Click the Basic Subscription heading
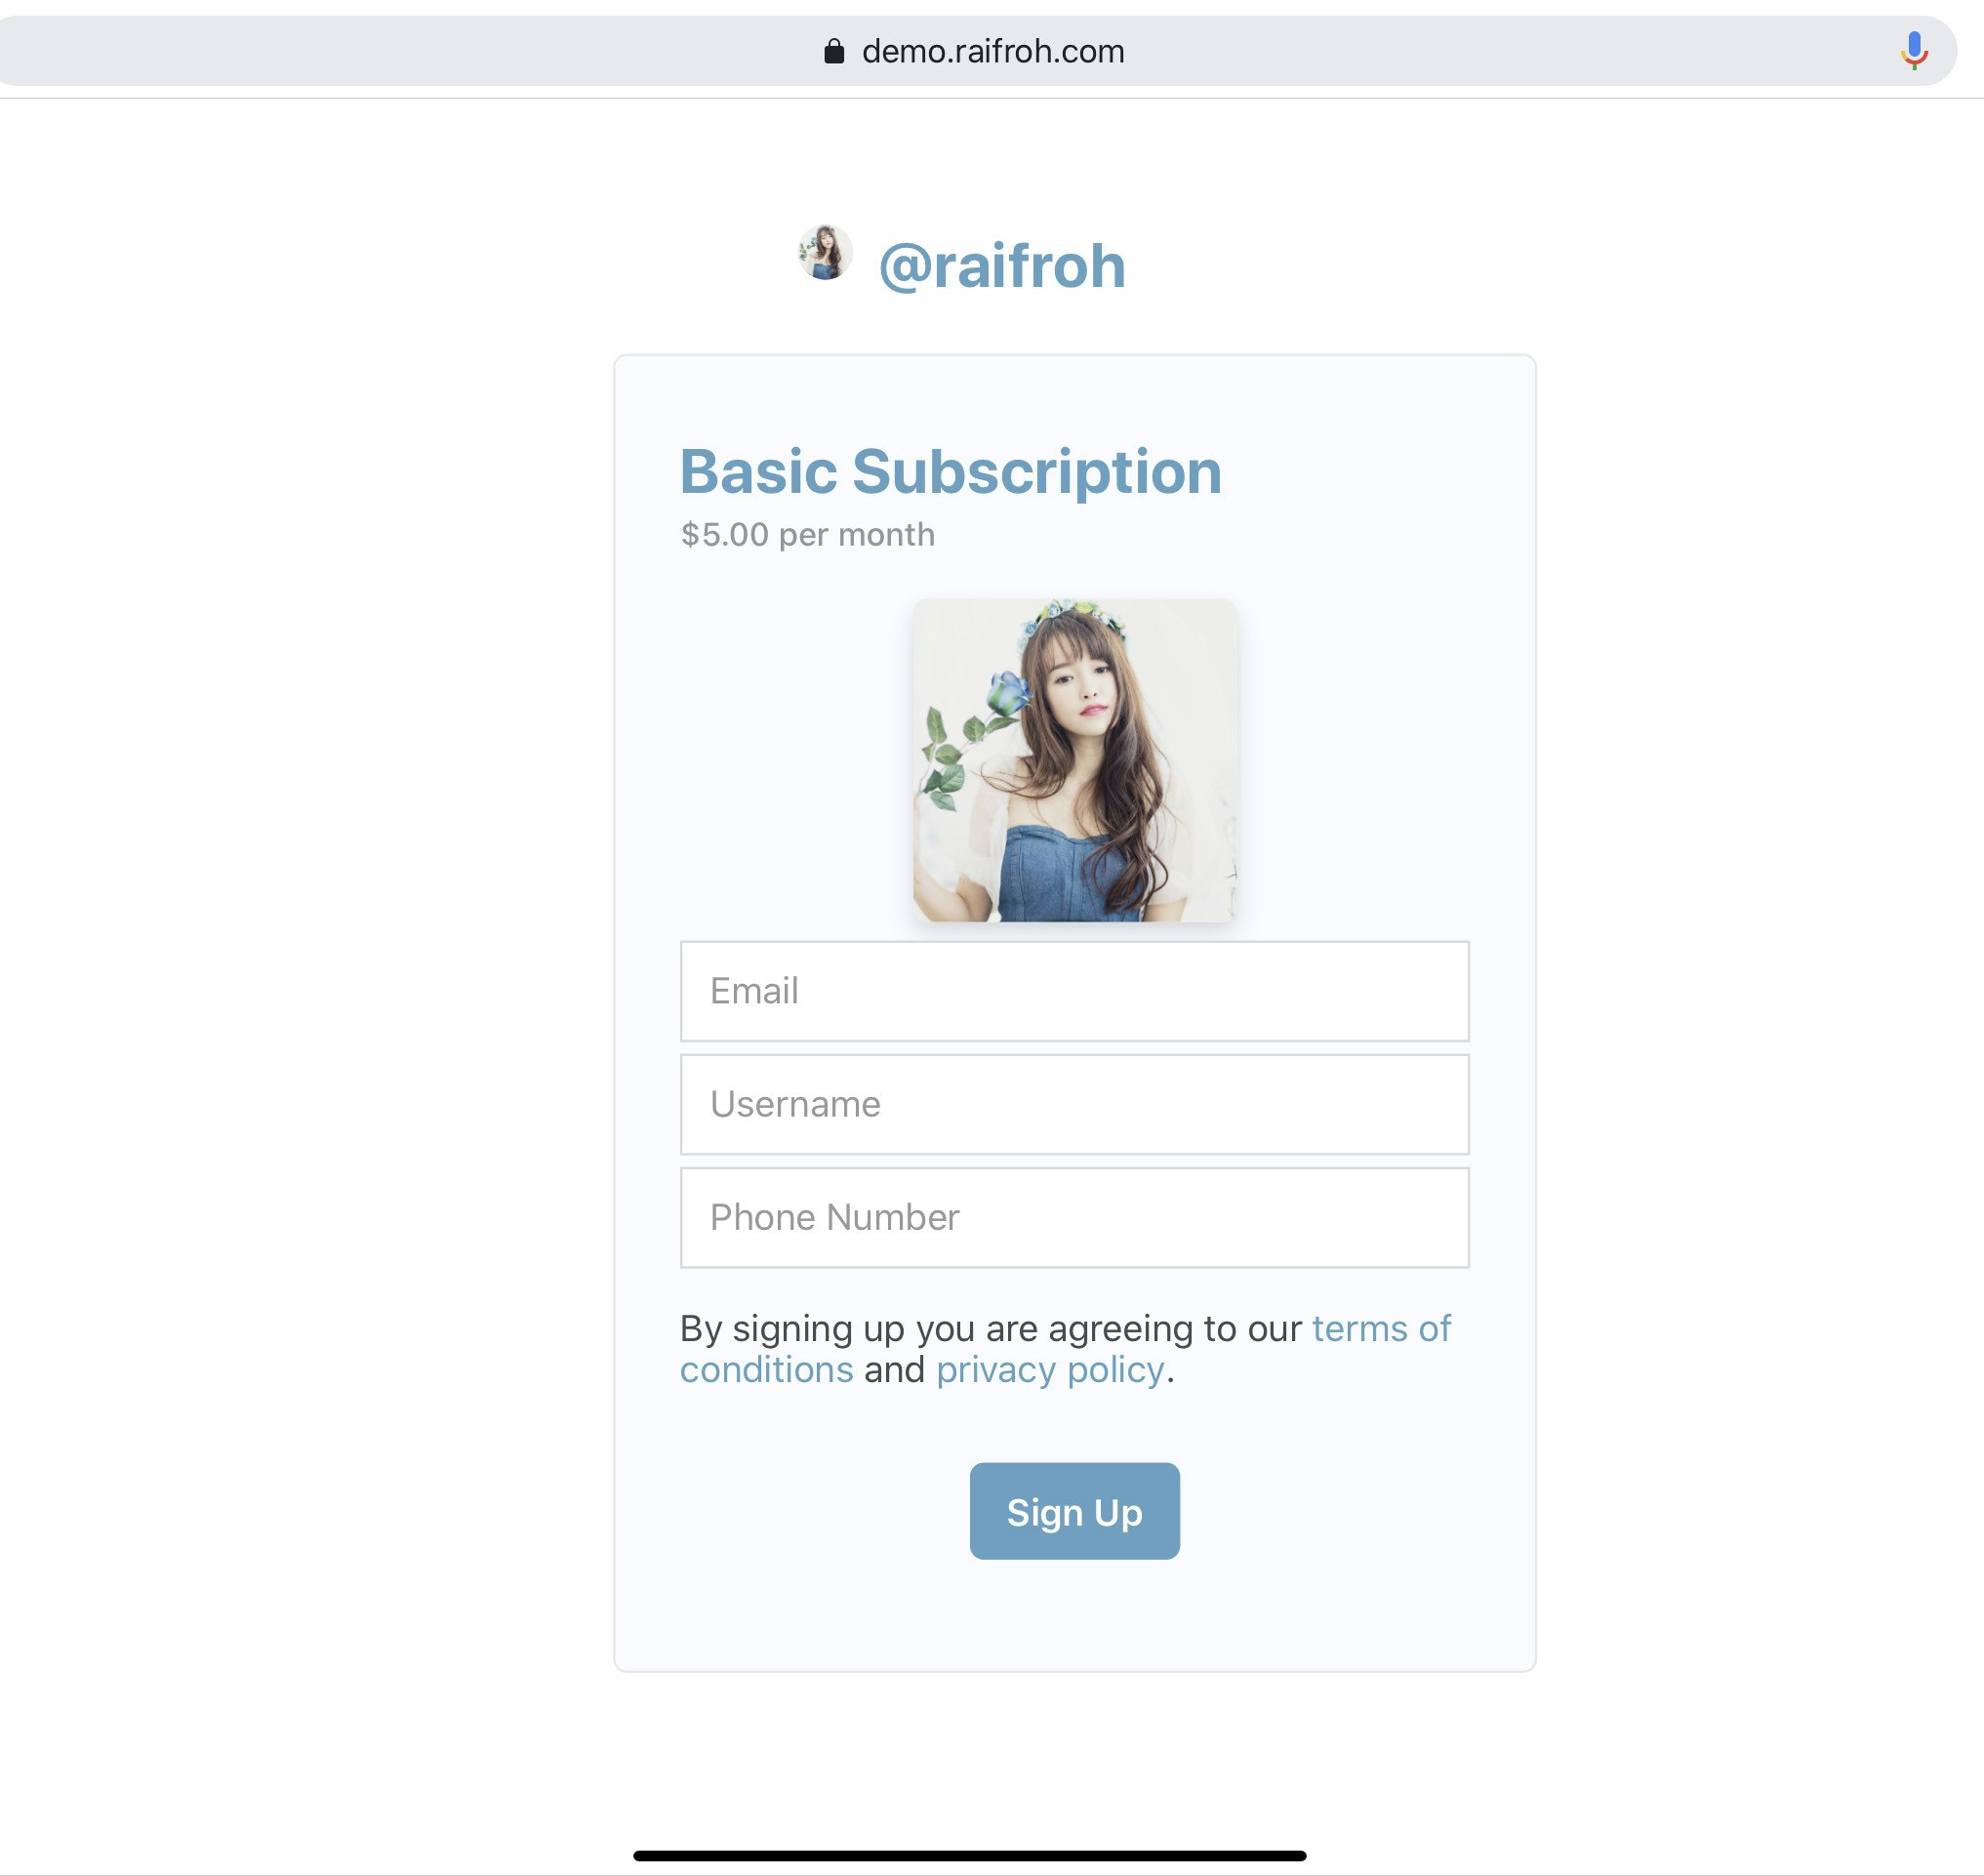The height and width of the screenshot is (1876, 1984). click(951, 471)
